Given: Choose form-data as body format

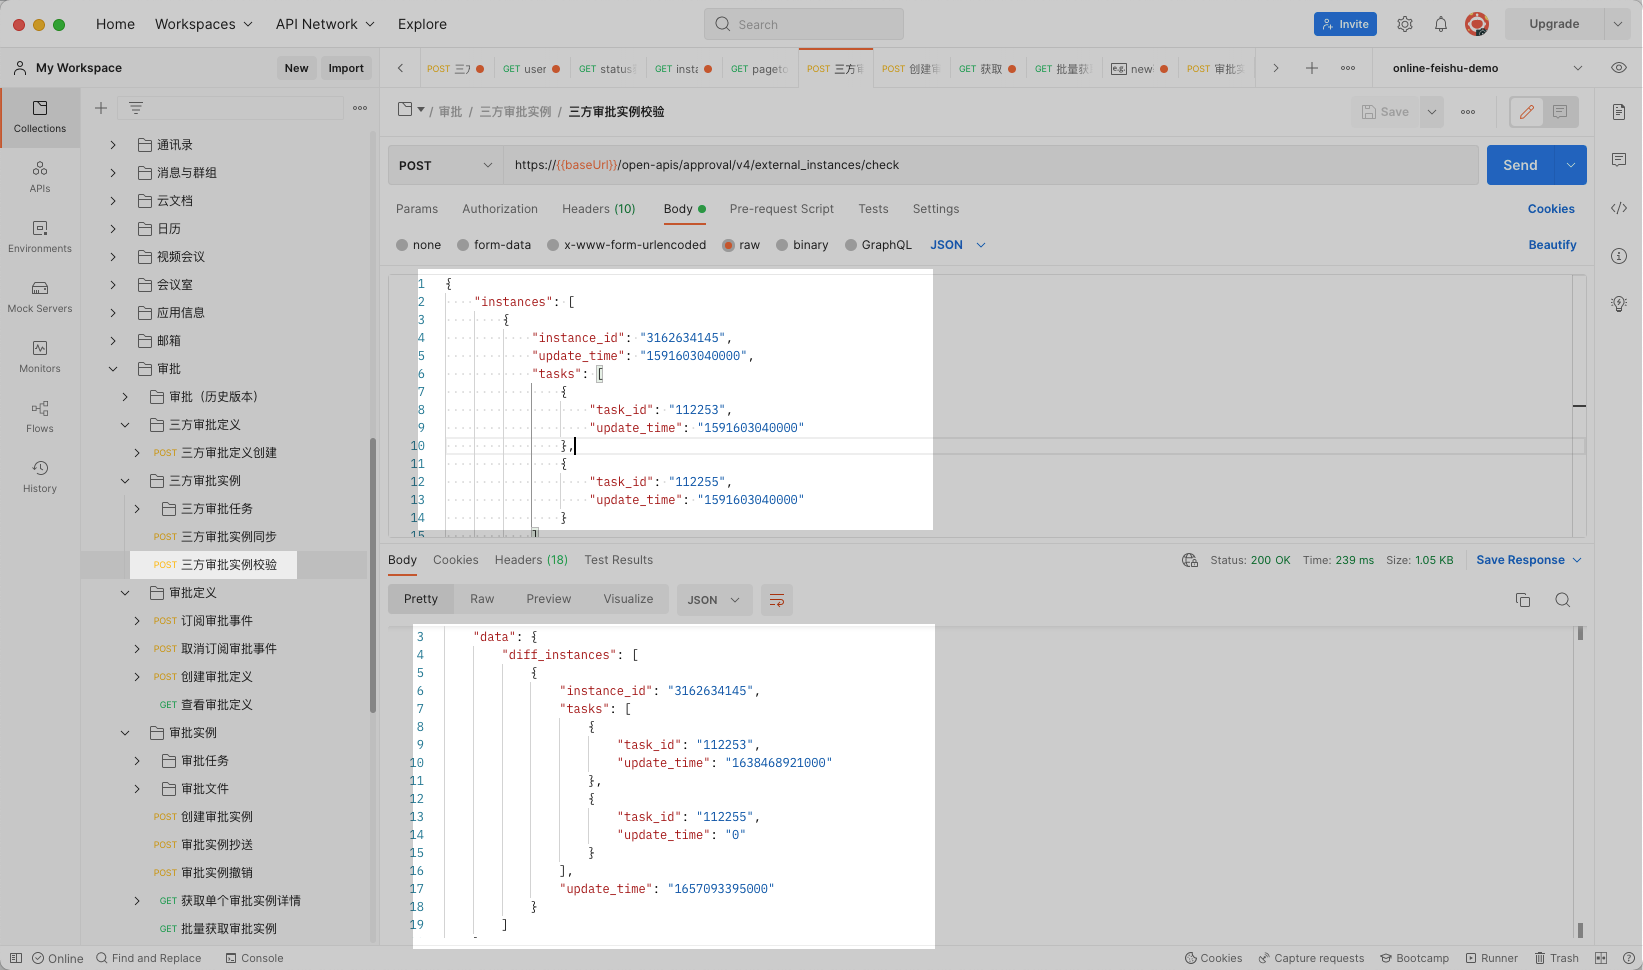Looking at the screenshot, I should [493, 244].
